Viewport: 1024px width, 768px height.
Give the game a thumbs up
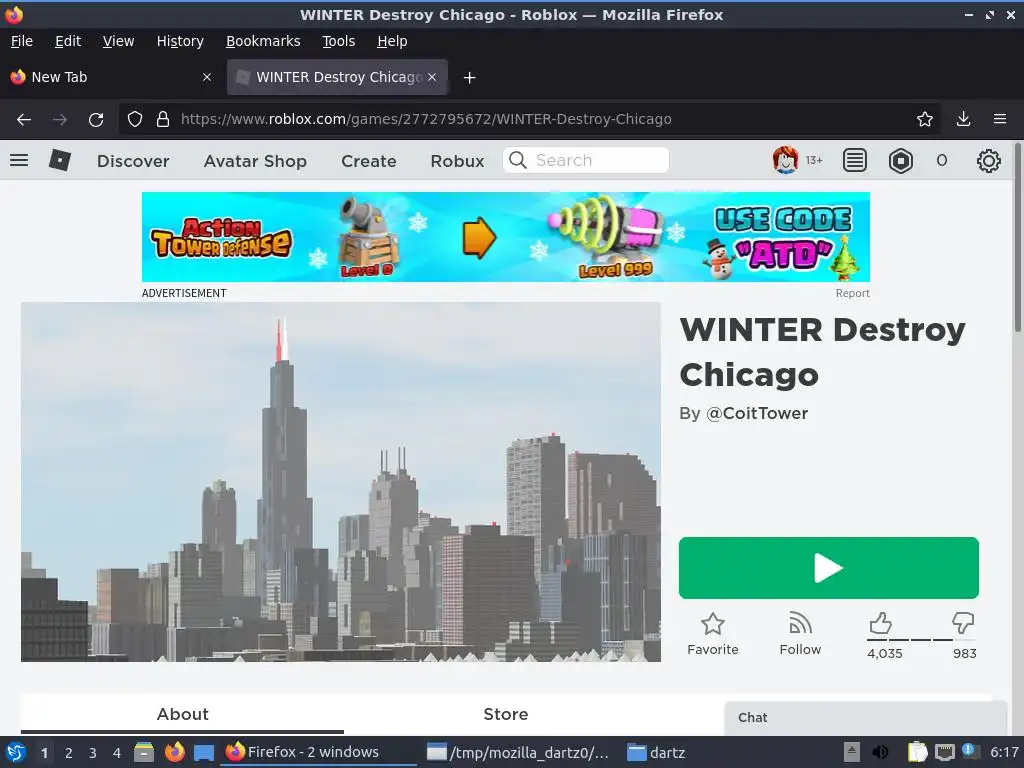click(880, 624)
